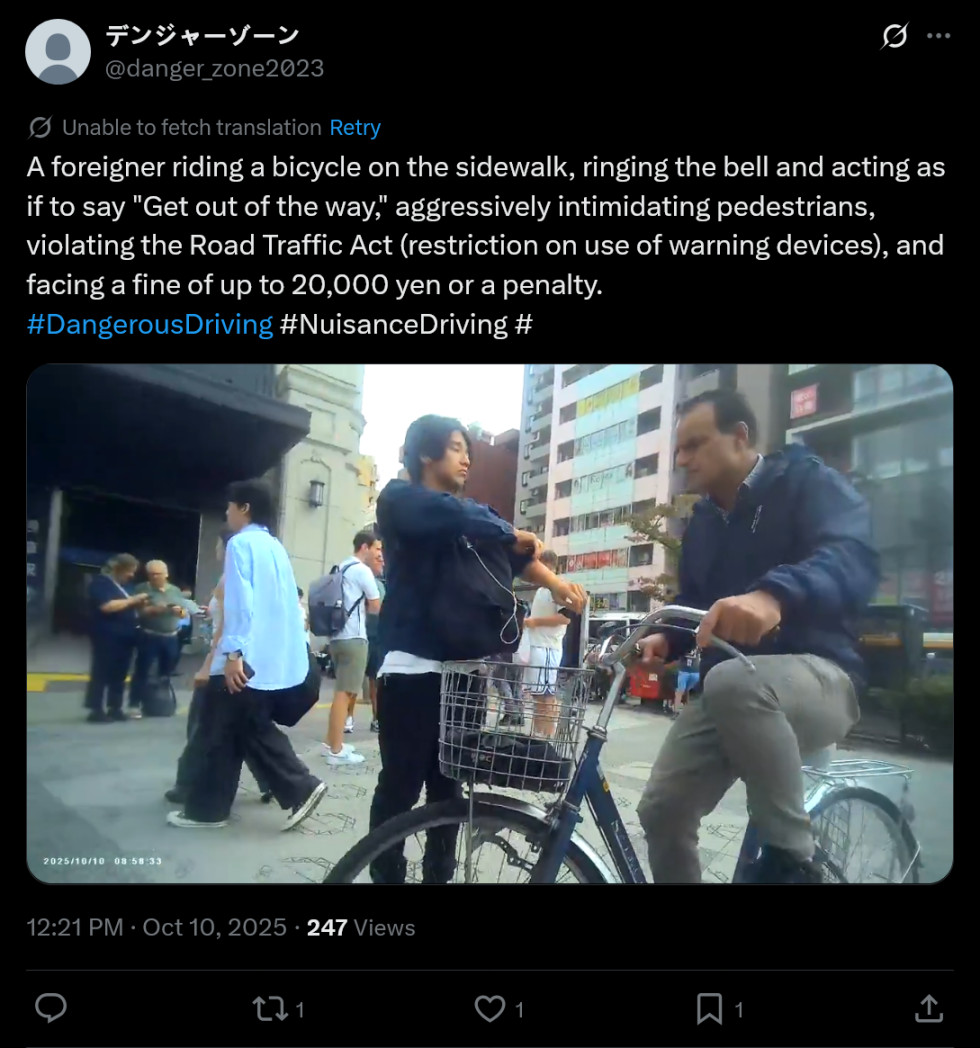
Task: Click the Grok icon at top right
Action: [x=894, y=36]
